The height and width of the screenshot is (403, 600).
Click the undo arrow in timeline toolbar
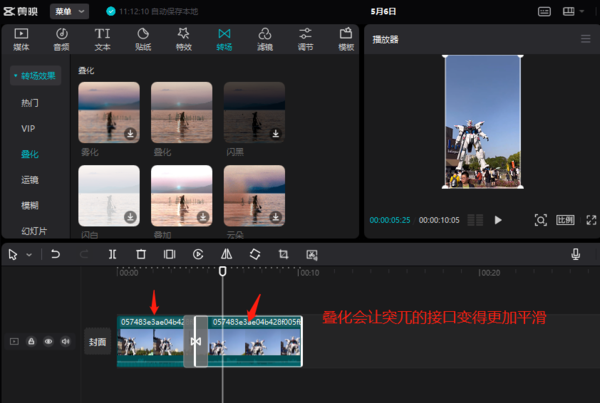tap(55, 255)
